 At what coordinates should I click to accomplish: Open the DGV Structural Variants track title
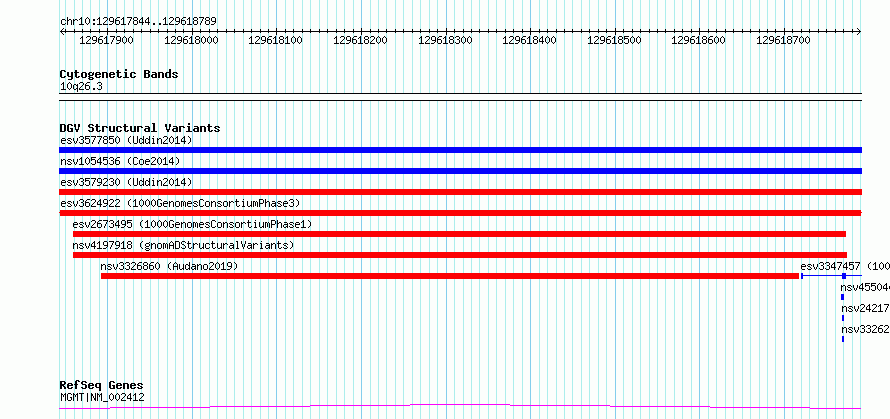pyautogui.click(x=140, y=128)
